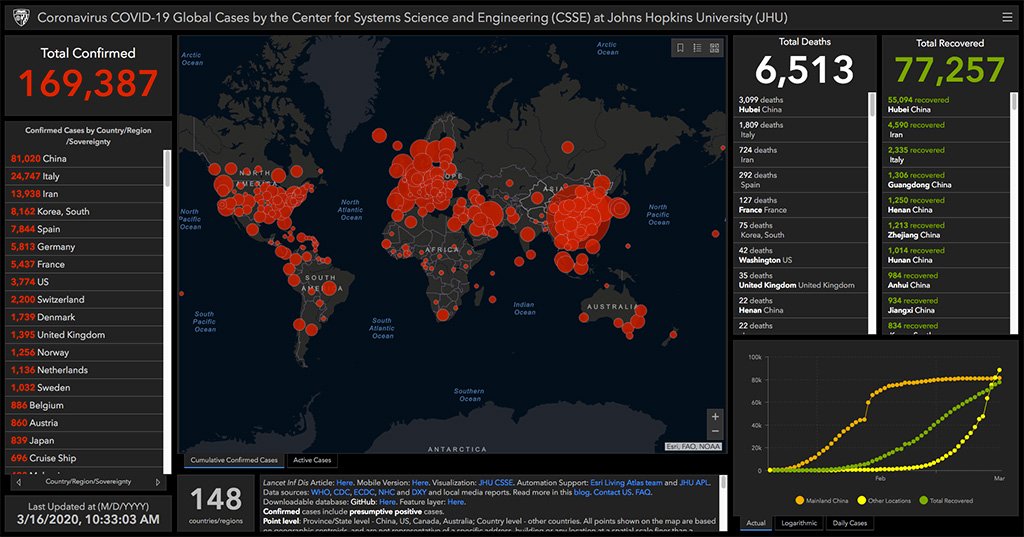Select 839 Japan row
The width and height of the screenshot is (1024, 537).
[84, 441]
